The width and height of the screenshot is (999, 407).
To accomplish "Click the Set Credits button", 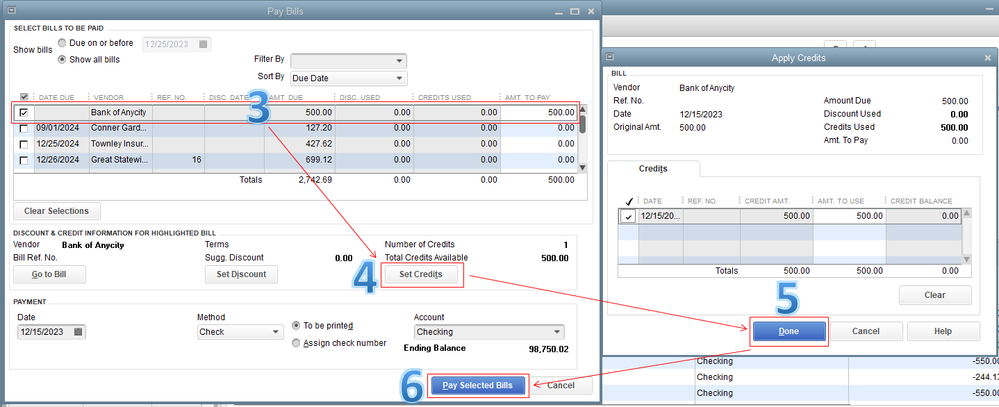I will coord(420,275).
